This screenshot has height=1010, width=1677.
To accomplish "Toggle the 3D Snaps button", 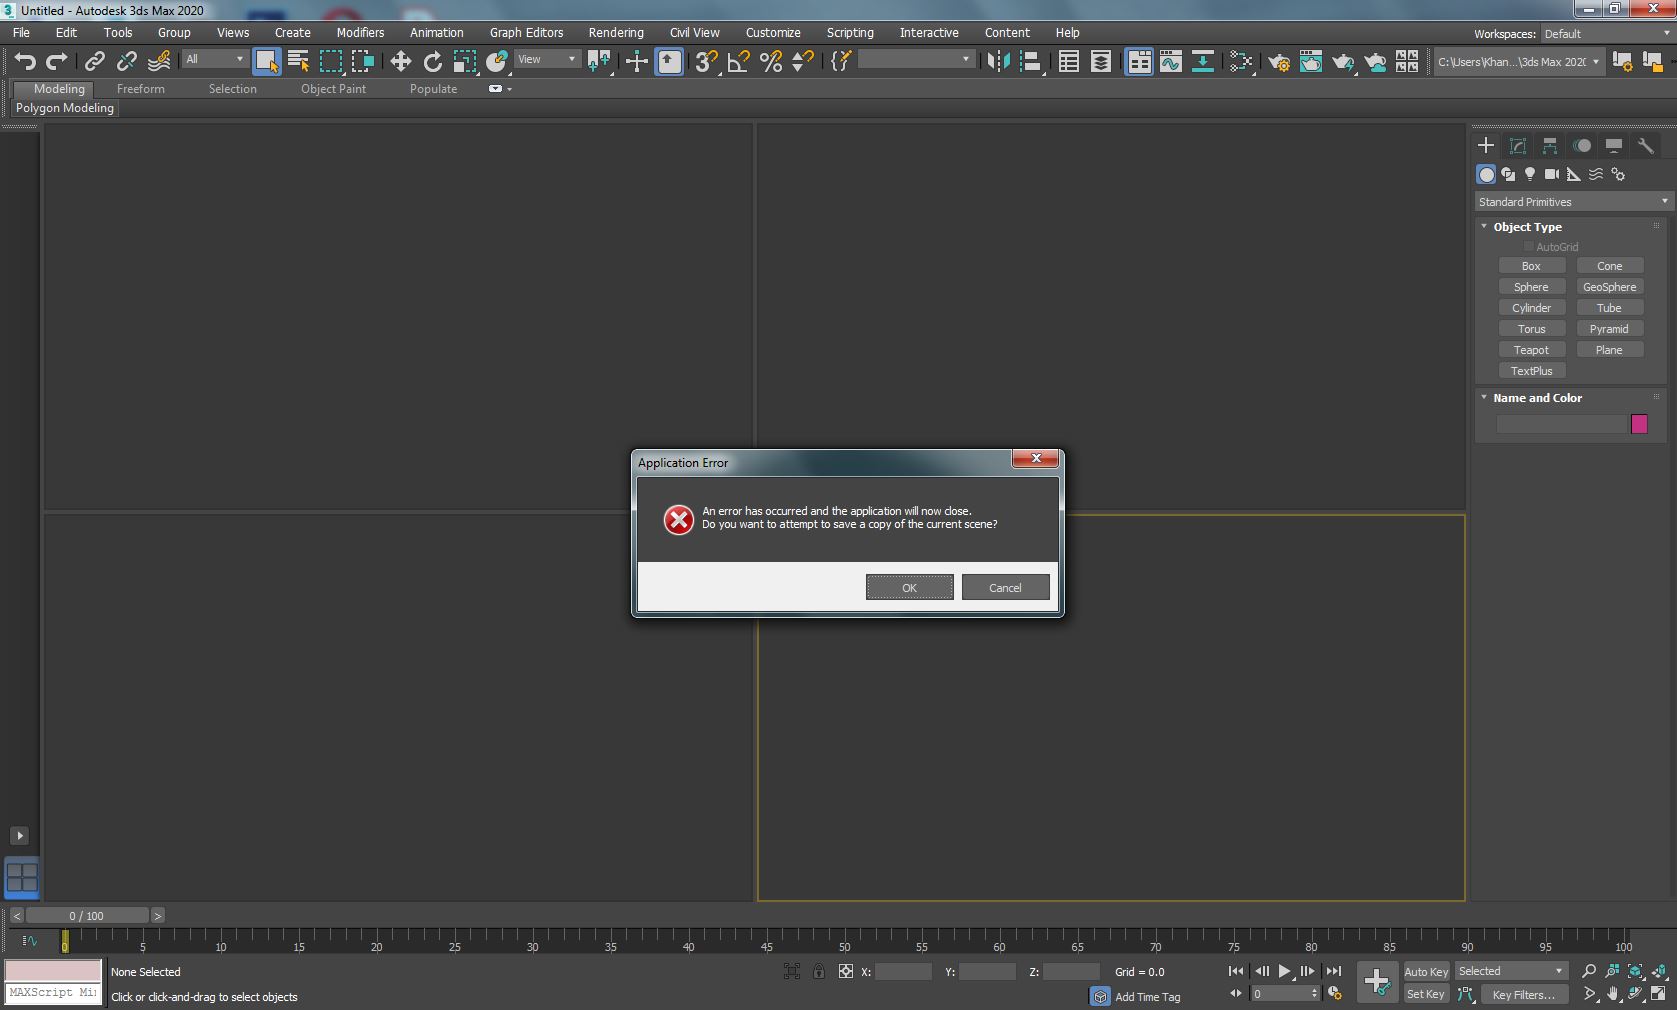I will click(x=707, y=61).
